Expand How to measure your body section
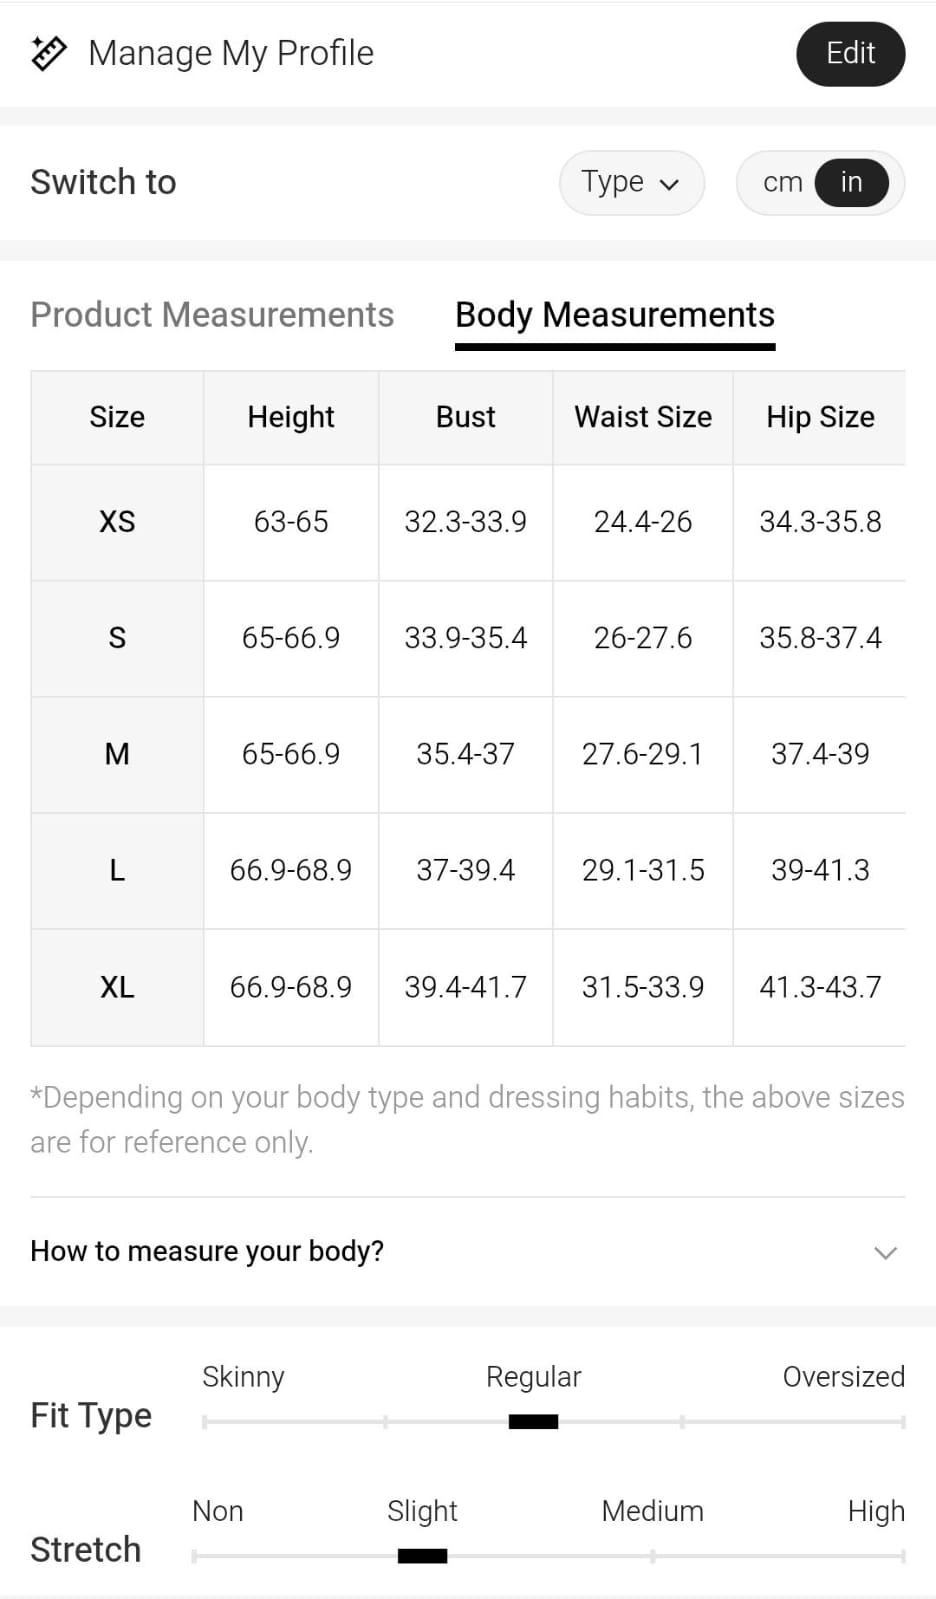This screenshot has height=1599, width=936. [207, 1251]
